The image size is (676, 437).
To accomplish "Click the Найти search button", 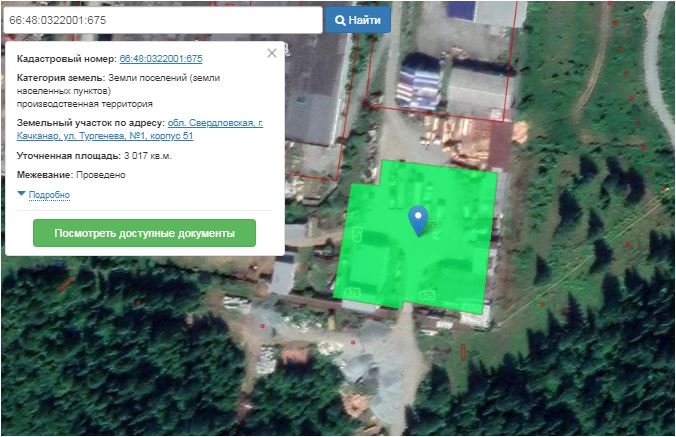I will (358, 20).
